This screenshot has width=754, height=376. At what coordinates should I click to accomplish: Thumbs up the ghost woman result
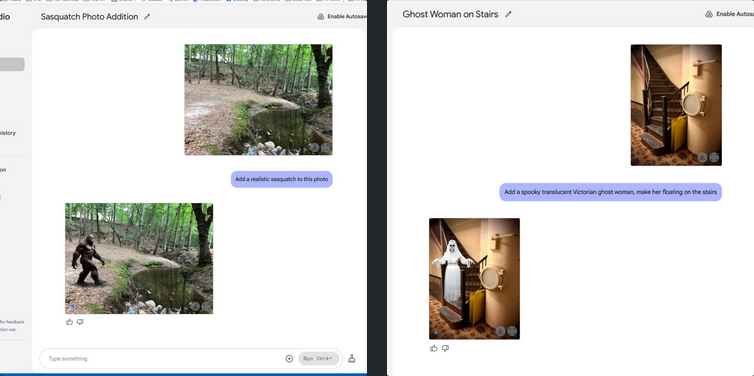[x=434, y=348]
